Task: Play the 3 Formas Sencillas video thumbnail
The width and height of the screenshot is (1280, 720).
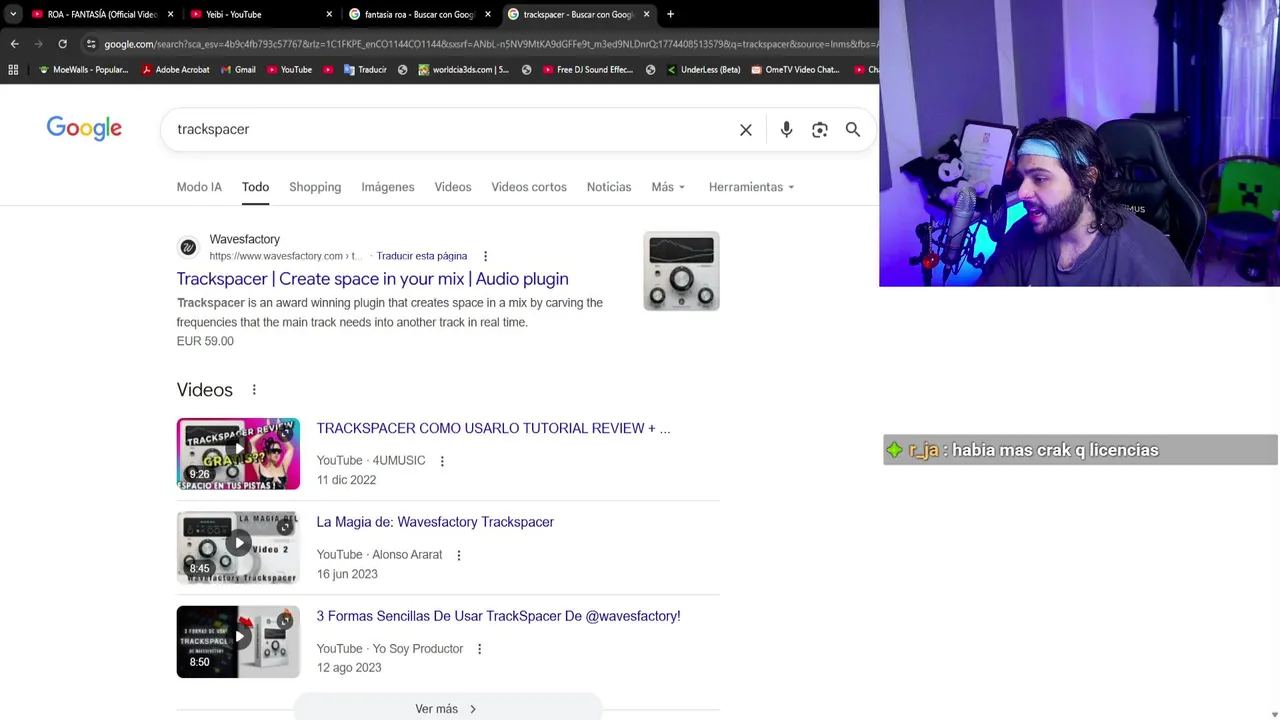Action: (x=238, y=642)
